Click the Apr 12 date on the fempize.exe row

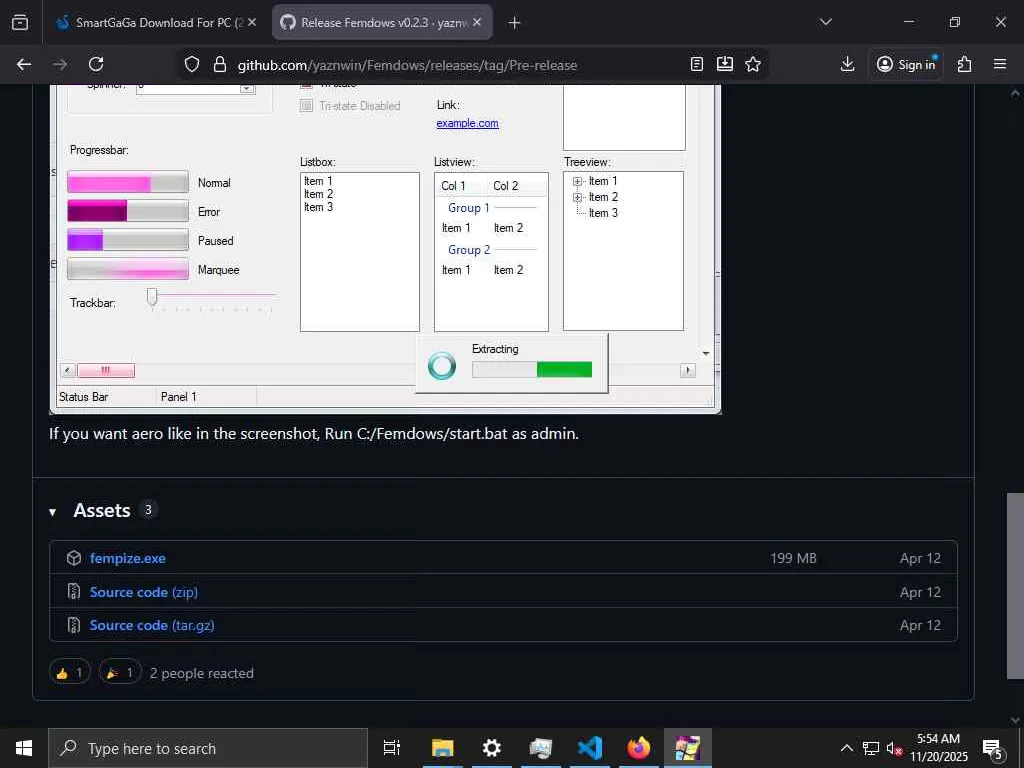(920, 558)
